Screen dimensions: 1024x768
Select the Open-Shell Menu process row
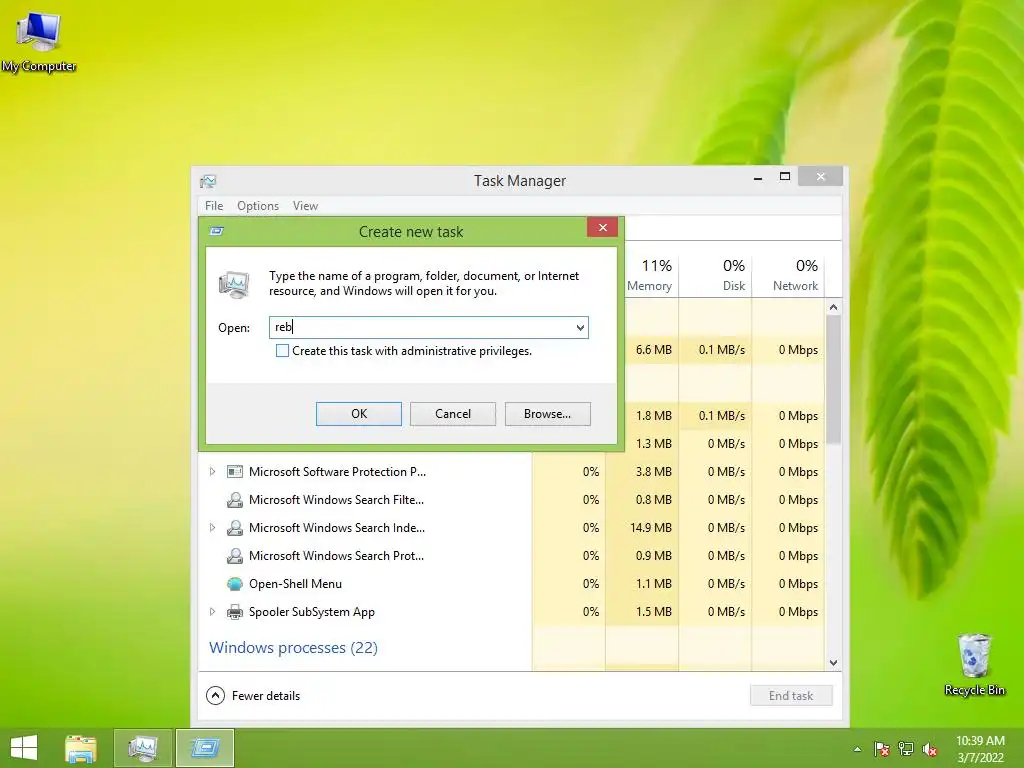511,584
